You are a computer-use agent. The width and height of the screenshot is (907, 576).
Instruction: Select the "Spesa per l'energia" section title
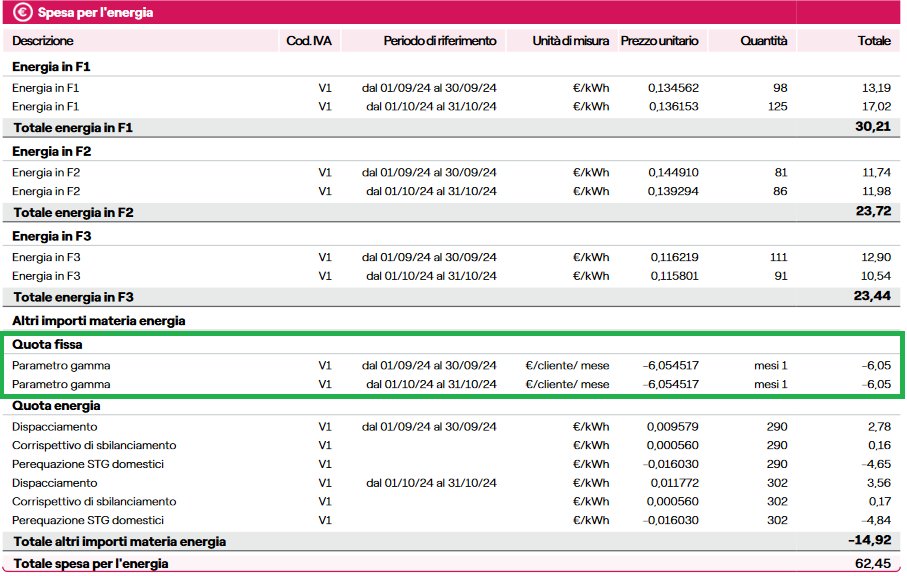click(x=95, y=13)
